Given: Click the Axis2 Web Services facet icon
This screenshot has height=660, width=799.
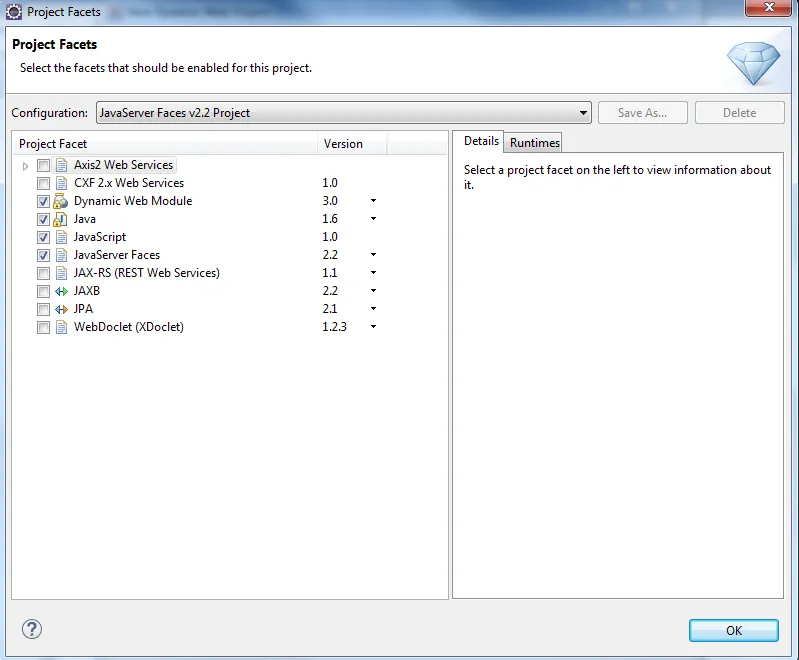Looking at the screenshot, I should point(61,165).
